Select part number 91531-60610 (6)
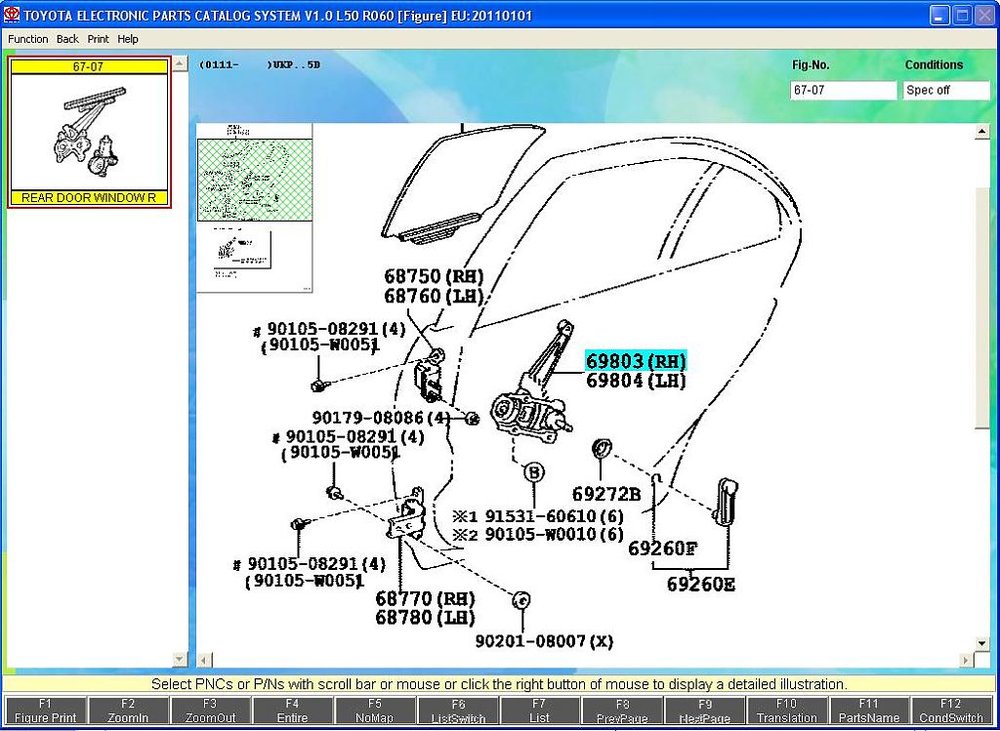The image size is (1000, 731). 554,515
